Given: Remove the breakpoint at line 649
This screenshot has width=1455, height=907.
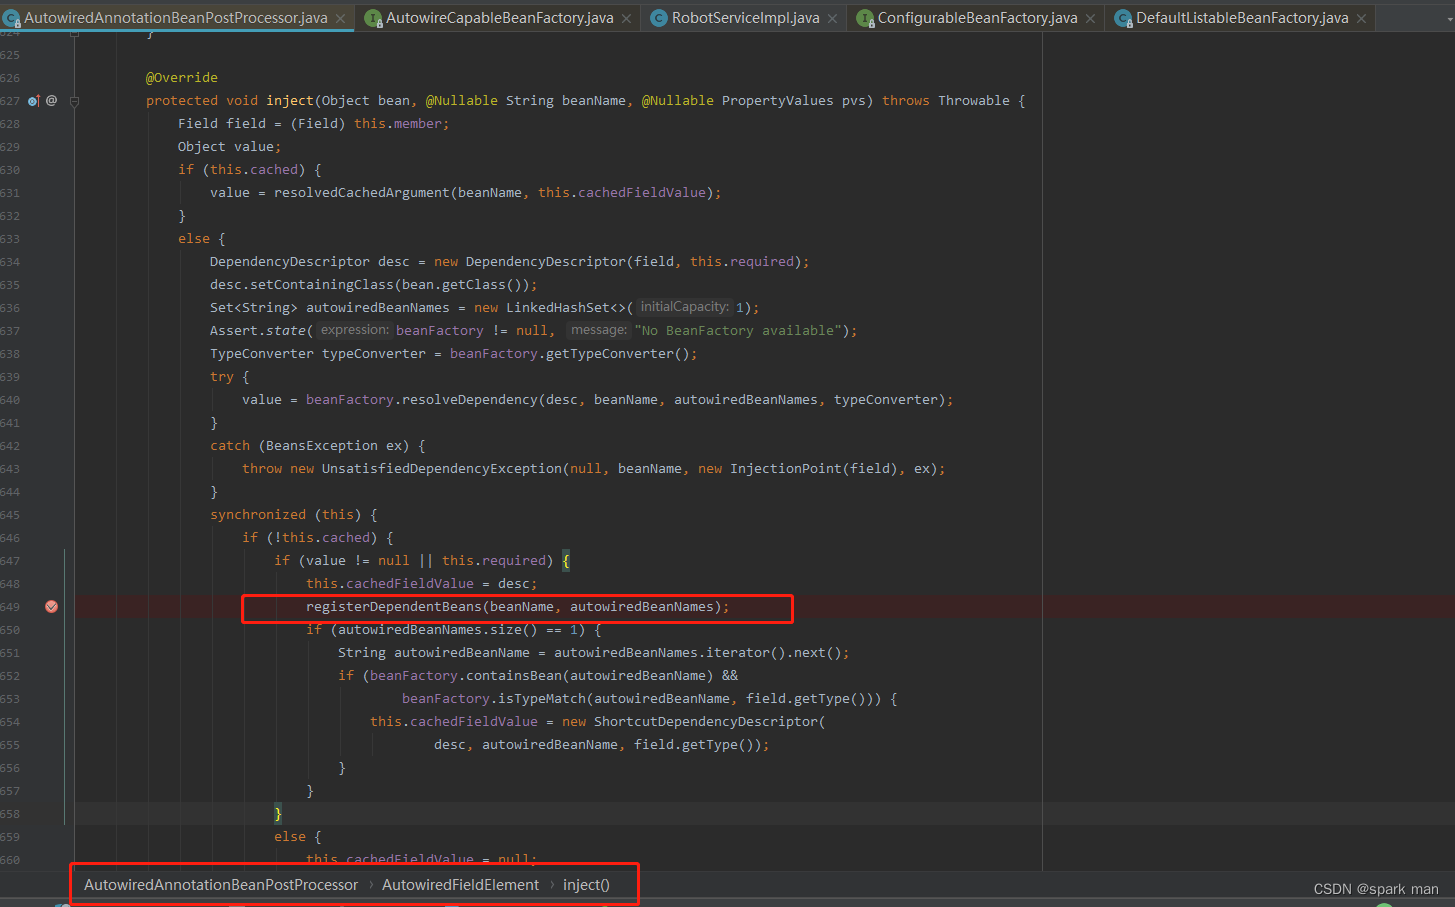Looking at the screenshot, I should (51, 606).
